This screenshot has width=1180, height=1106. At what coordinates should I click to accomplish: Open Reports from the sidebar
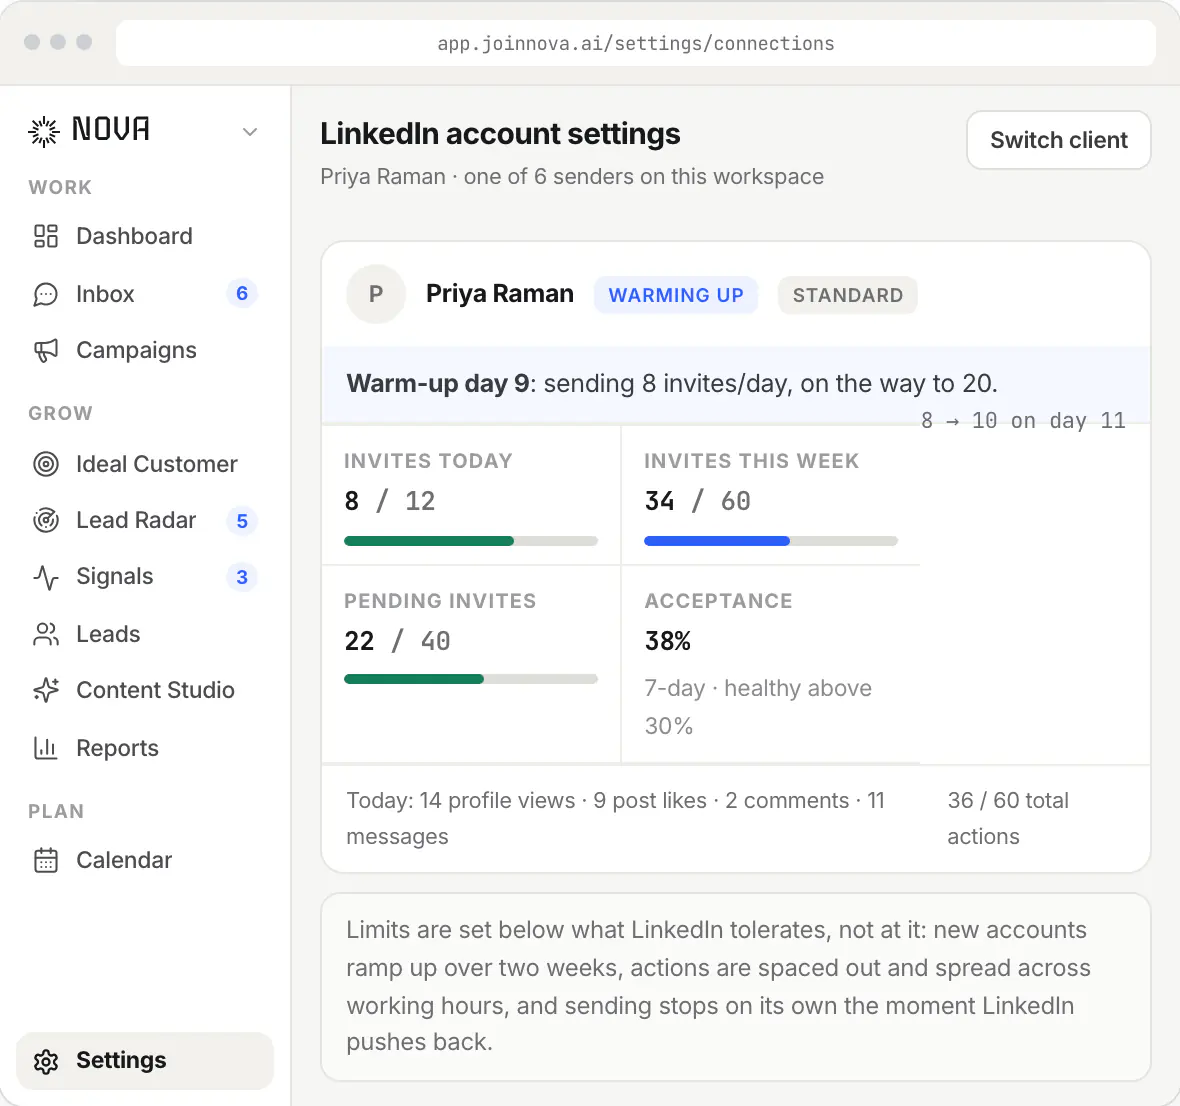tap(117, 748)
